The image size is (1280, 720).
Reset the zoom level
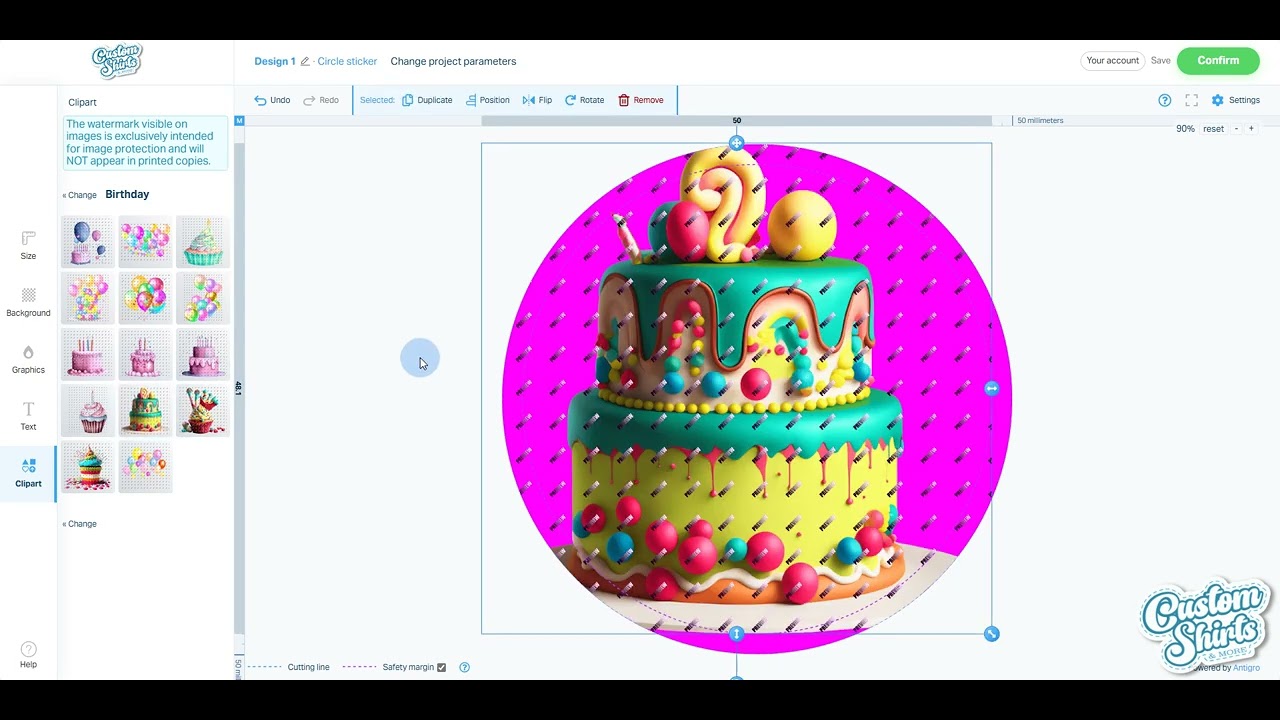pos(1213,129)
